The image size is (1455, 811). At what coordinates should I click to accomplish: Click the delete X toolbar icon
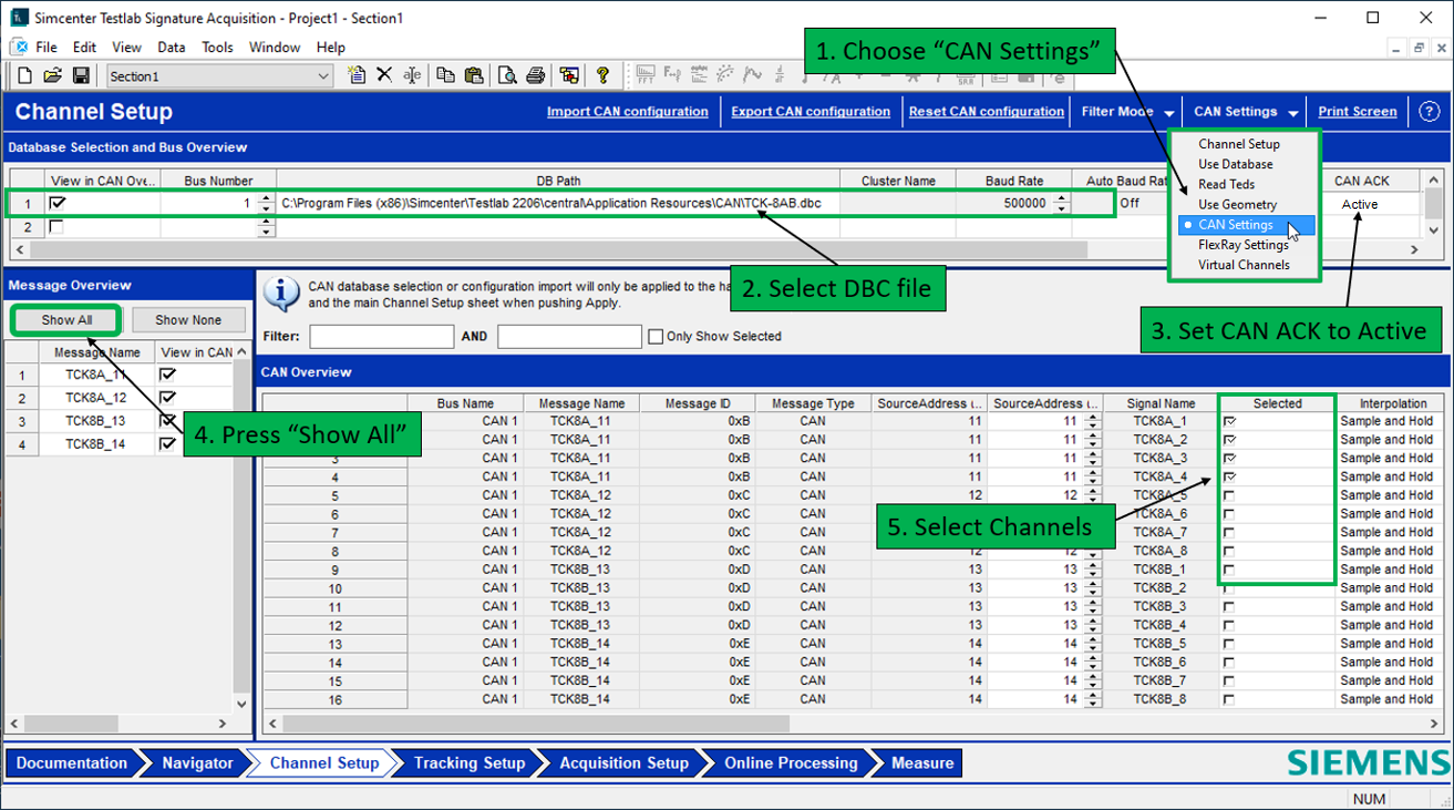pos(384,75)
